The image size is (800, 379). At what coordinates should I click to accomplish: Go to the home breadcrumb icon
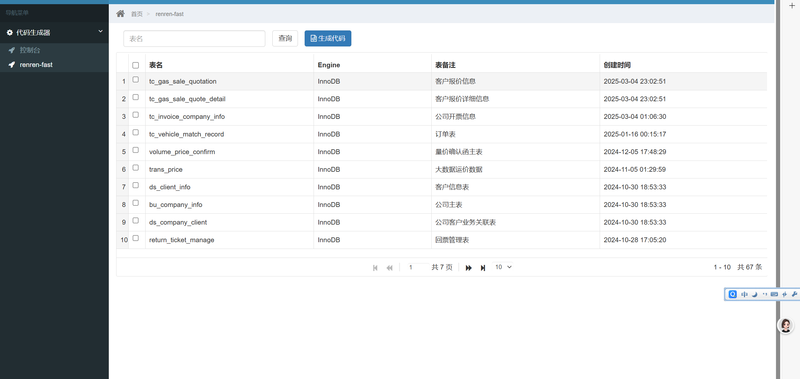[x=120, y=14]
